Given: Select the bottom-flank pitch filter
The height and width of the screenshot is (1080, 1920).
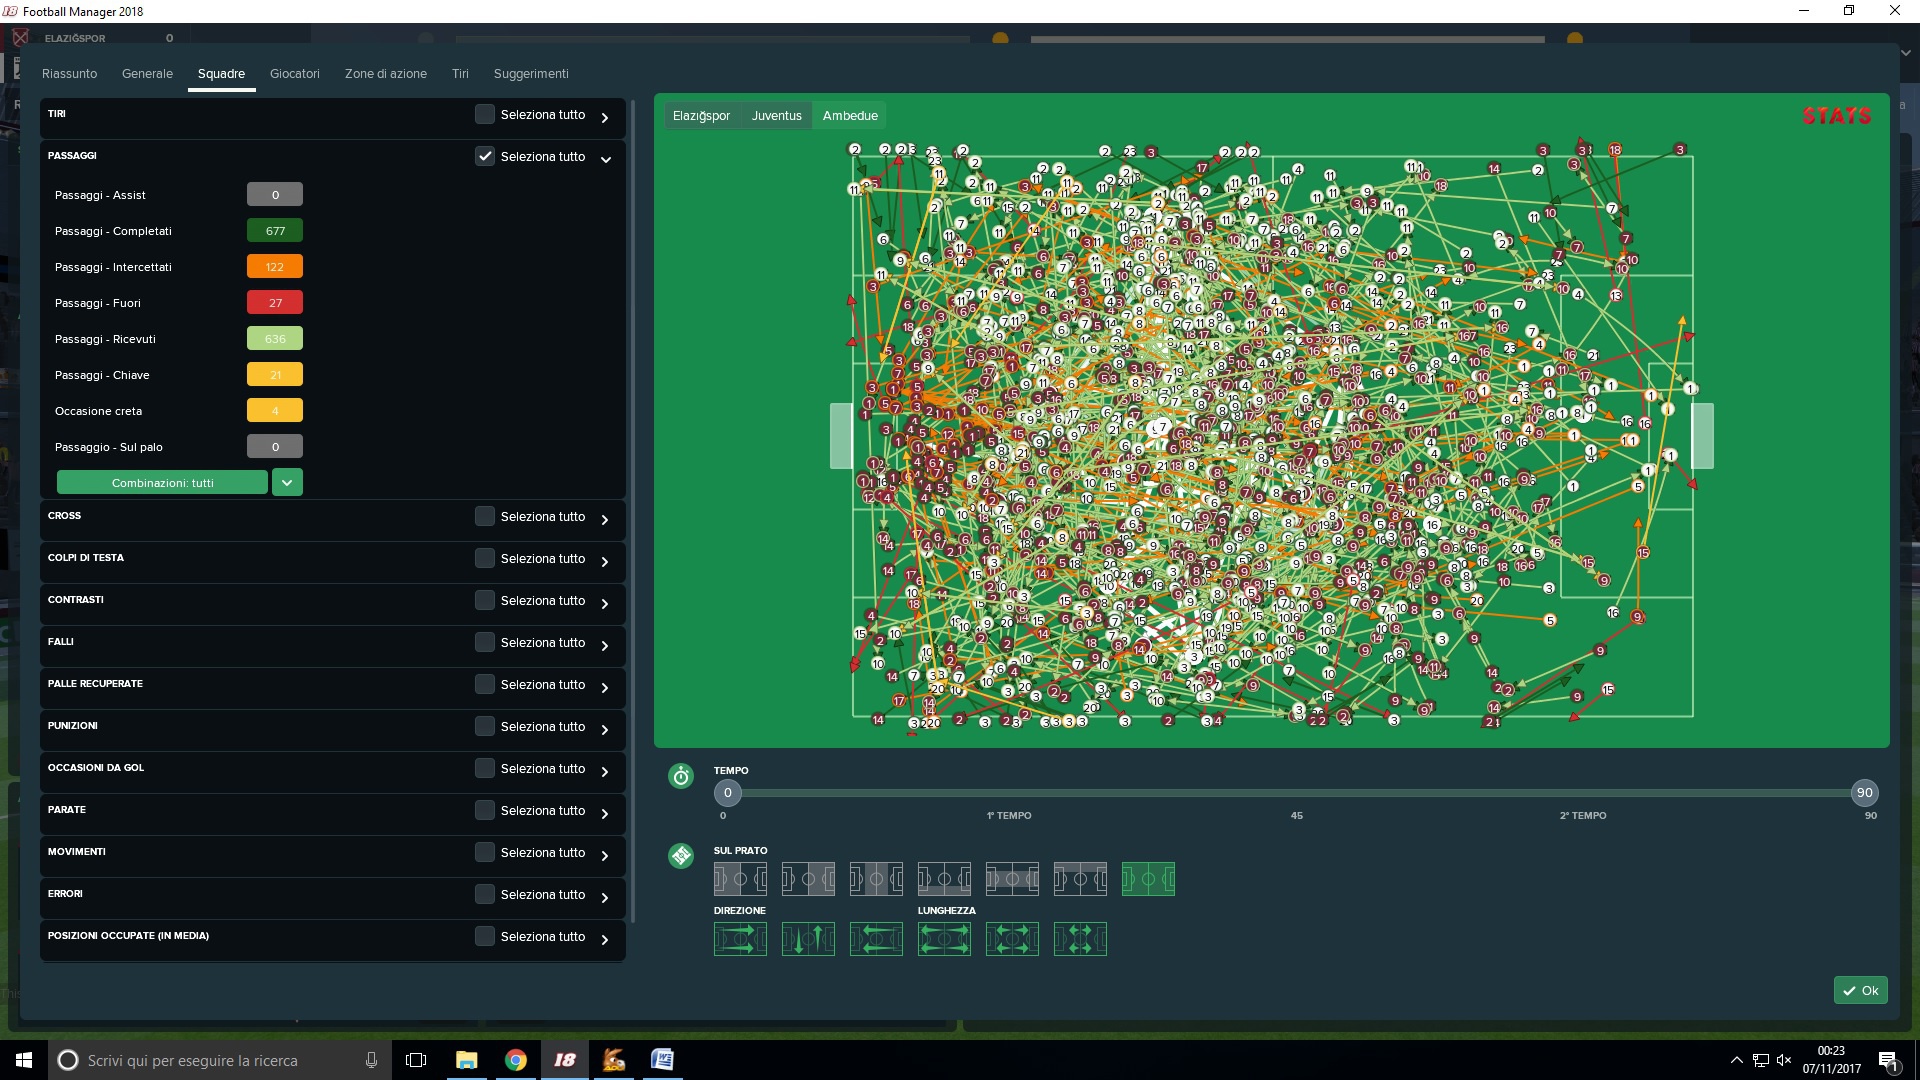Looking at the screenshot, I should tap(944, 879).
